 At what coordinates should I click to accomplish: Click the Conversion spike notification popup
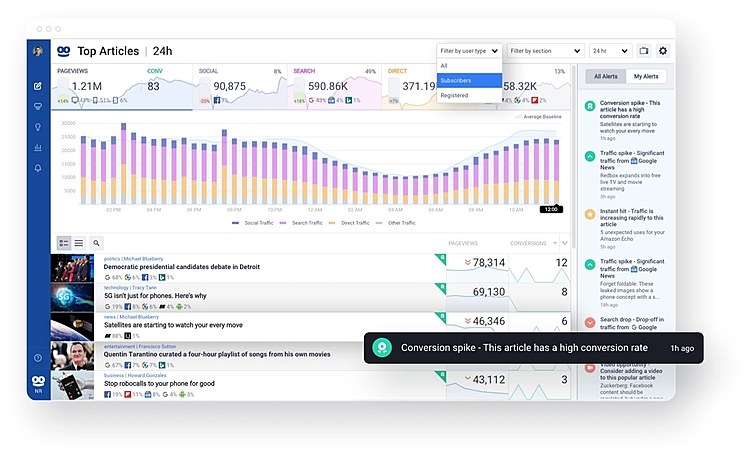point(534,348)
